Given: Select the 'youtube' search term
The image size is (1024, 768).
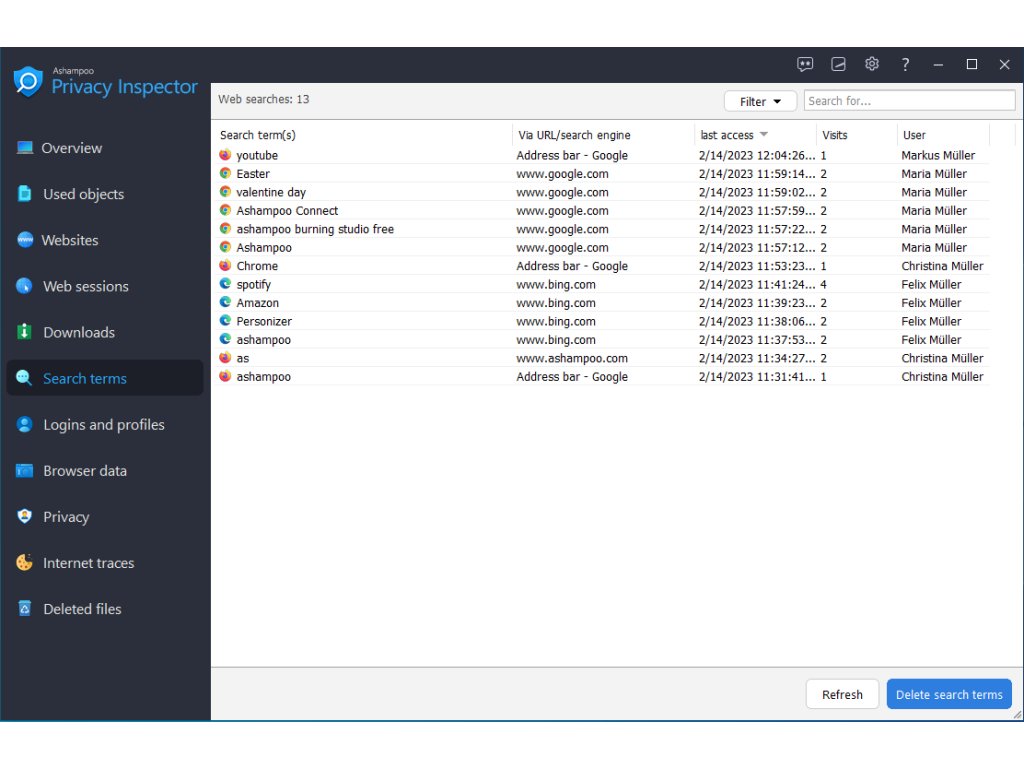Looking at the screenshot, I should [x=257, y=155].
